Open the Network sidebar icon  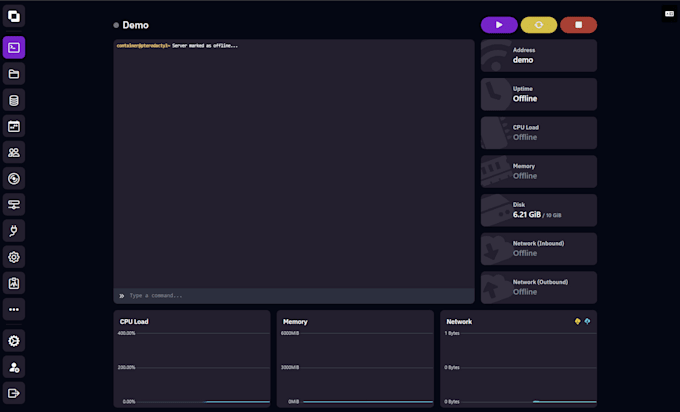tap(14, 205)
